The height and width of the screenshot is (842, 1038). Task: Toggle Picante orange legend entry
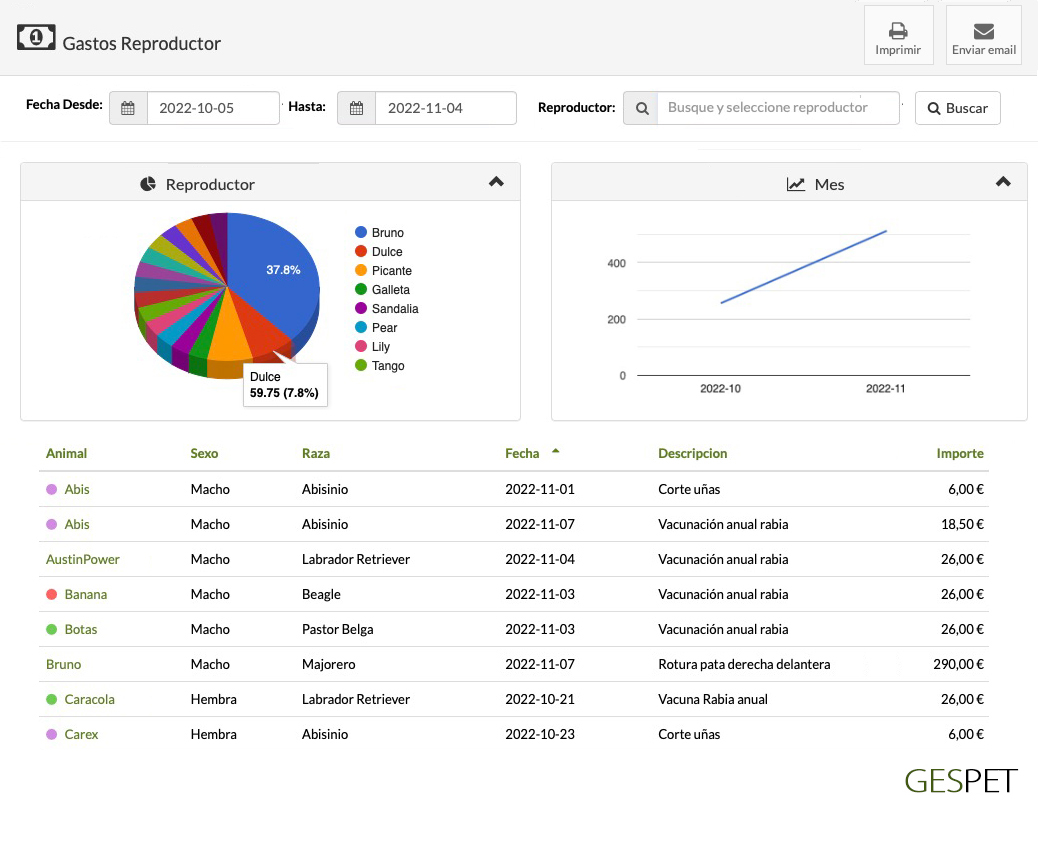[391, 271]
